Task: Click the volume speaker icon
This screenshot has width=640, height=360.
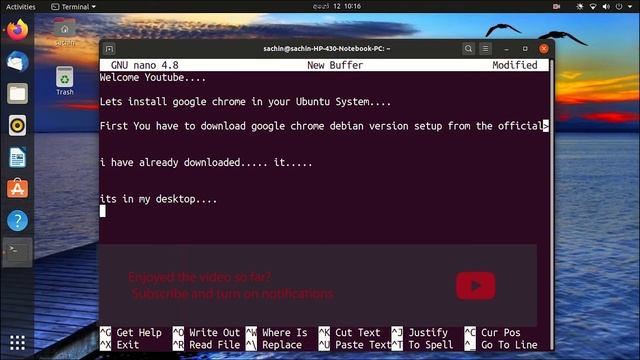Action: point(606,7)
